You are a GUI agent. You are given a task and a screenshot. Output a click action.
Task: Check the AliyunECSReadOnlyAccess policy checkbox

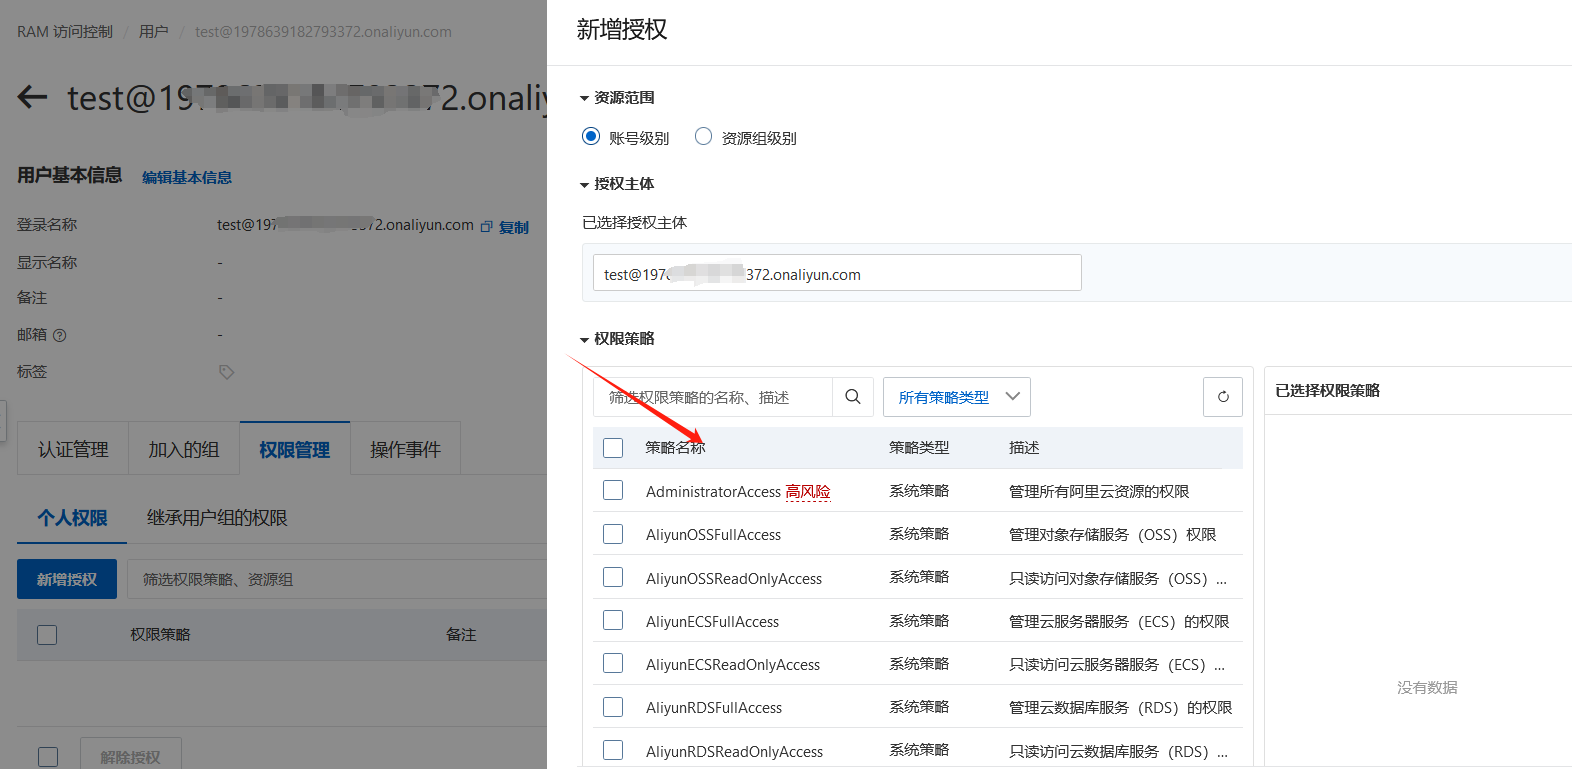(613, 663)
